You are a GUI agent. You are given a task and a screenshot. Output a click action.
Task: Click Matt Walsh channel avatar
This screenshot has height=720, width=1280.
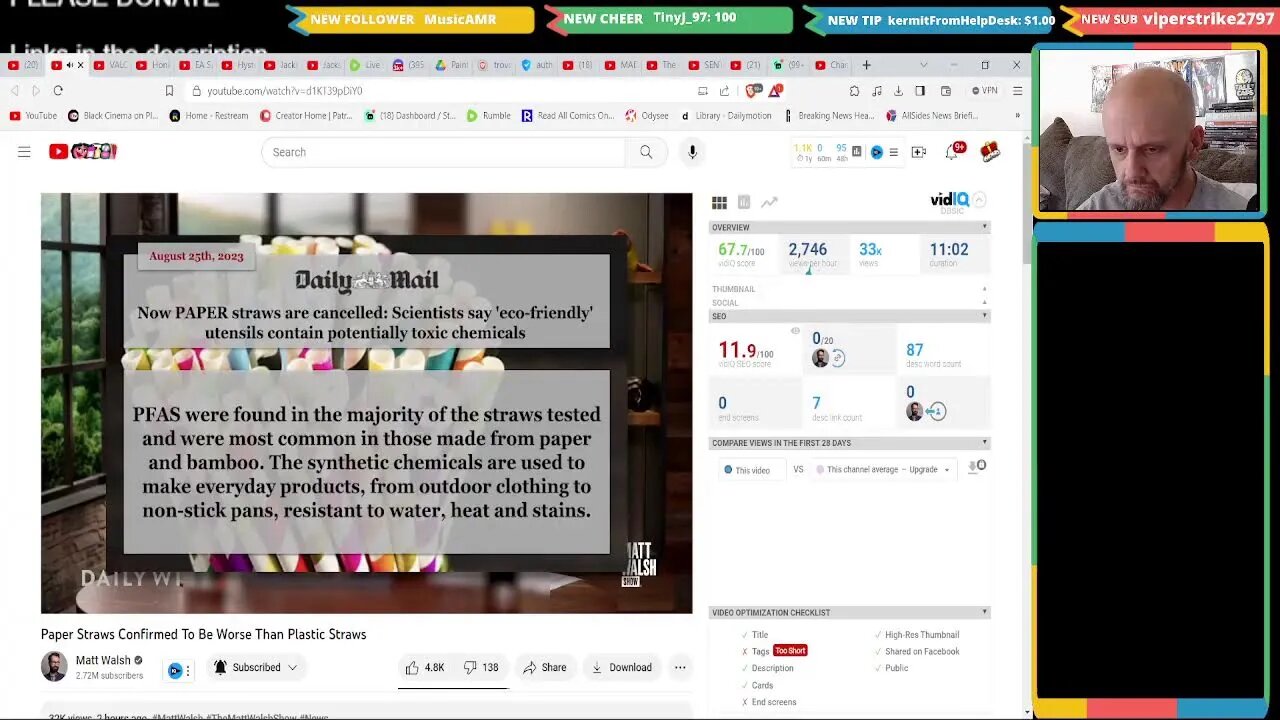tap(54, 667)
